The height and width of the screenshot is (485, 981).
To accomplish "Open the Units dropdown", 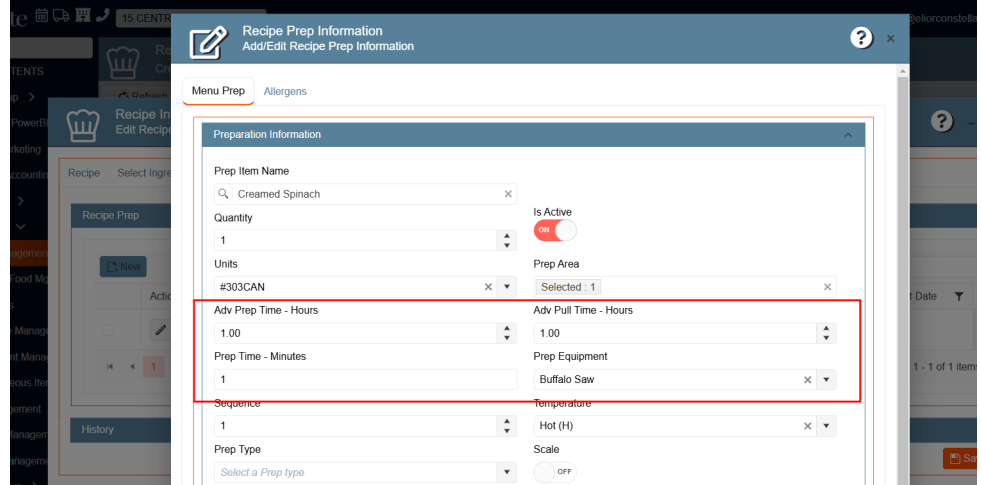I will point(507,287).
